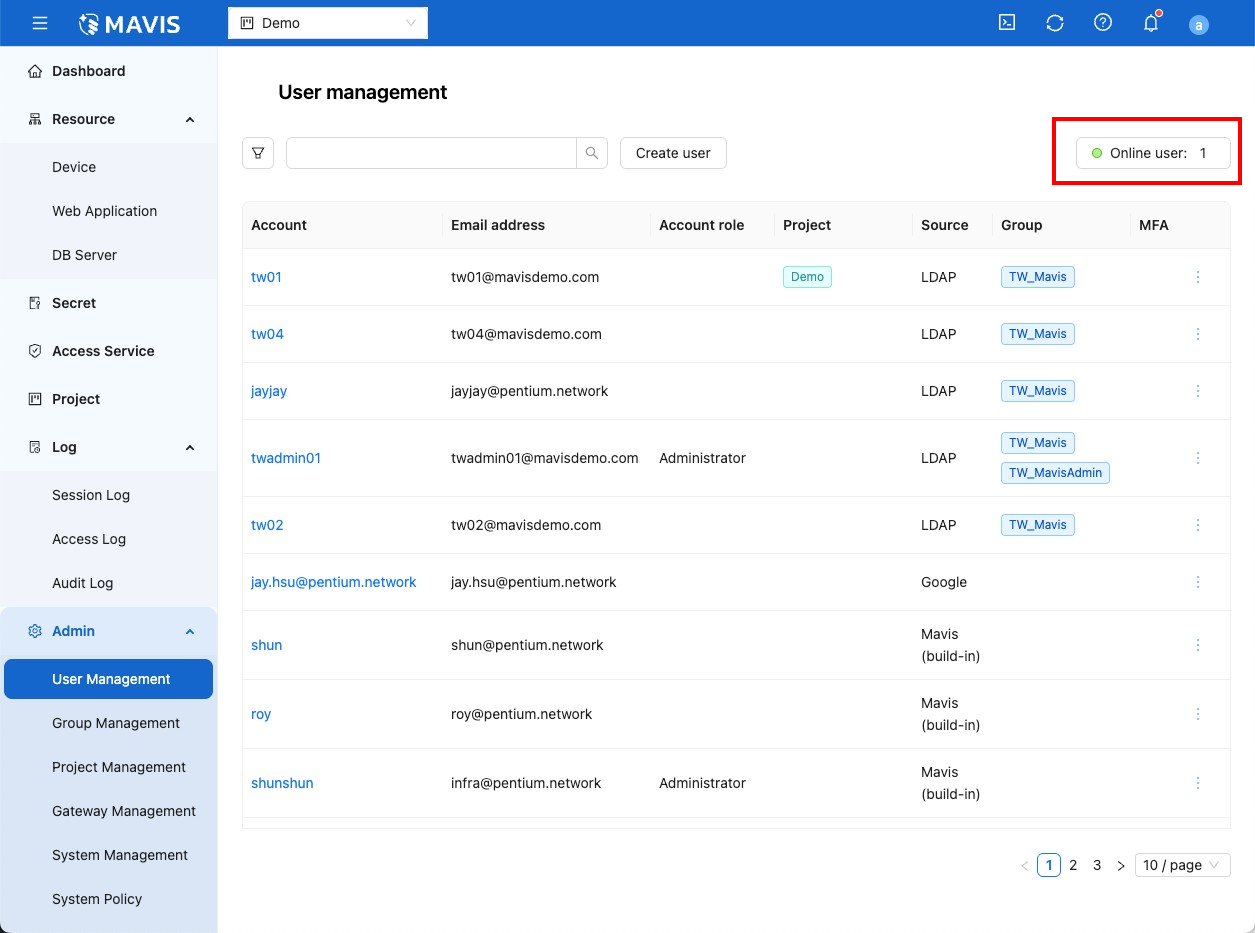The width and height of the screenshot is (1255, 933).
Task: Open the 10 / page size dropdown
Action: pos(1182,865)
